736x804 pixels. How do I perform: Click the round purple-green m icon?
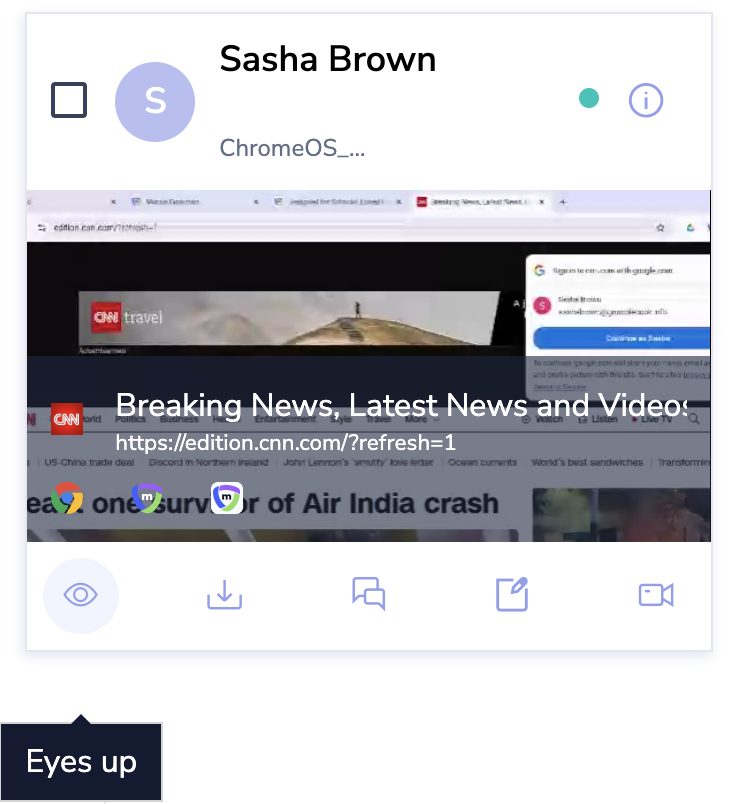[x=147, y=498]
